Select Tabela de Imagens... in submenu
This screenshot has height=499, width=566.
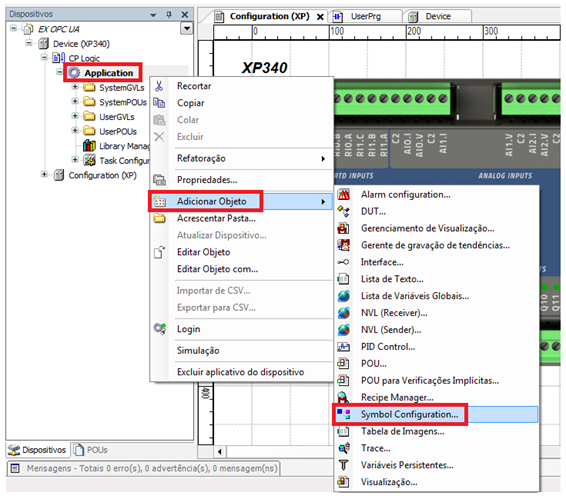(x=436, y=431)
